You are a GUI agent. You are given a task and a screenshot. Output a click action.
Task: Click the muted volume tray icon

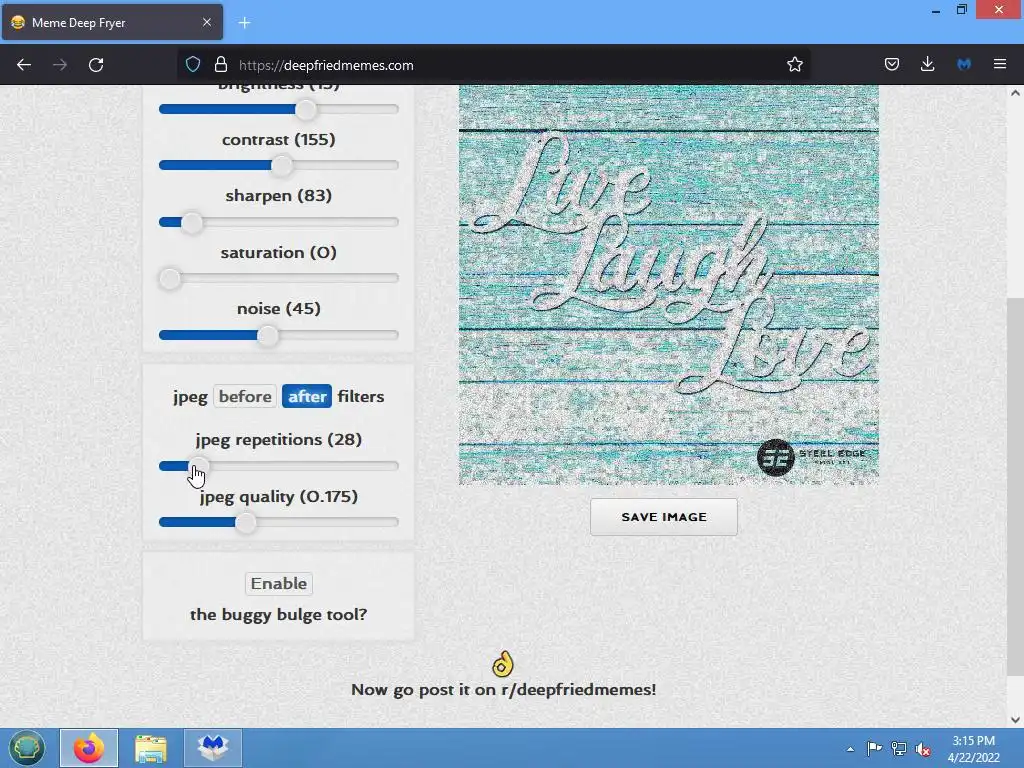923,749
